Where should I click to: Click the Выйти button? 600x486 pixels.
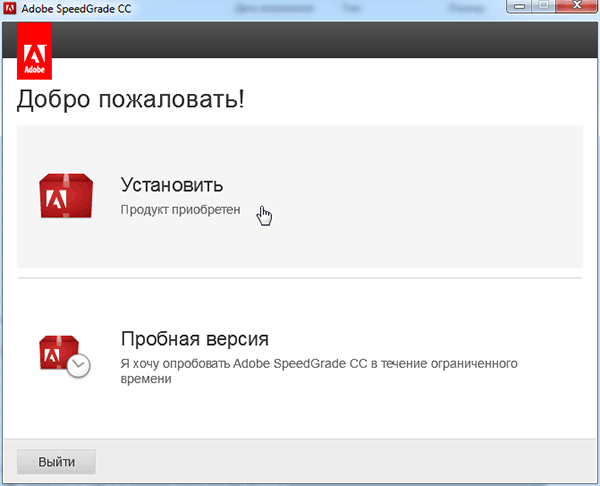(56, 462)
